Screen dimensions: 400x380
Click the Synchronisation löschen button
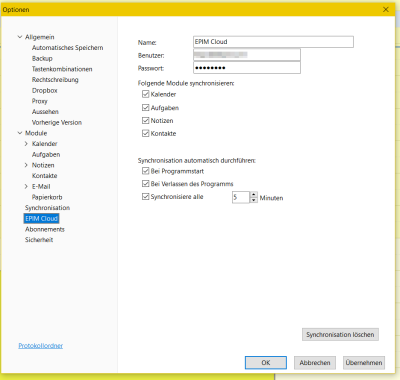340,334
